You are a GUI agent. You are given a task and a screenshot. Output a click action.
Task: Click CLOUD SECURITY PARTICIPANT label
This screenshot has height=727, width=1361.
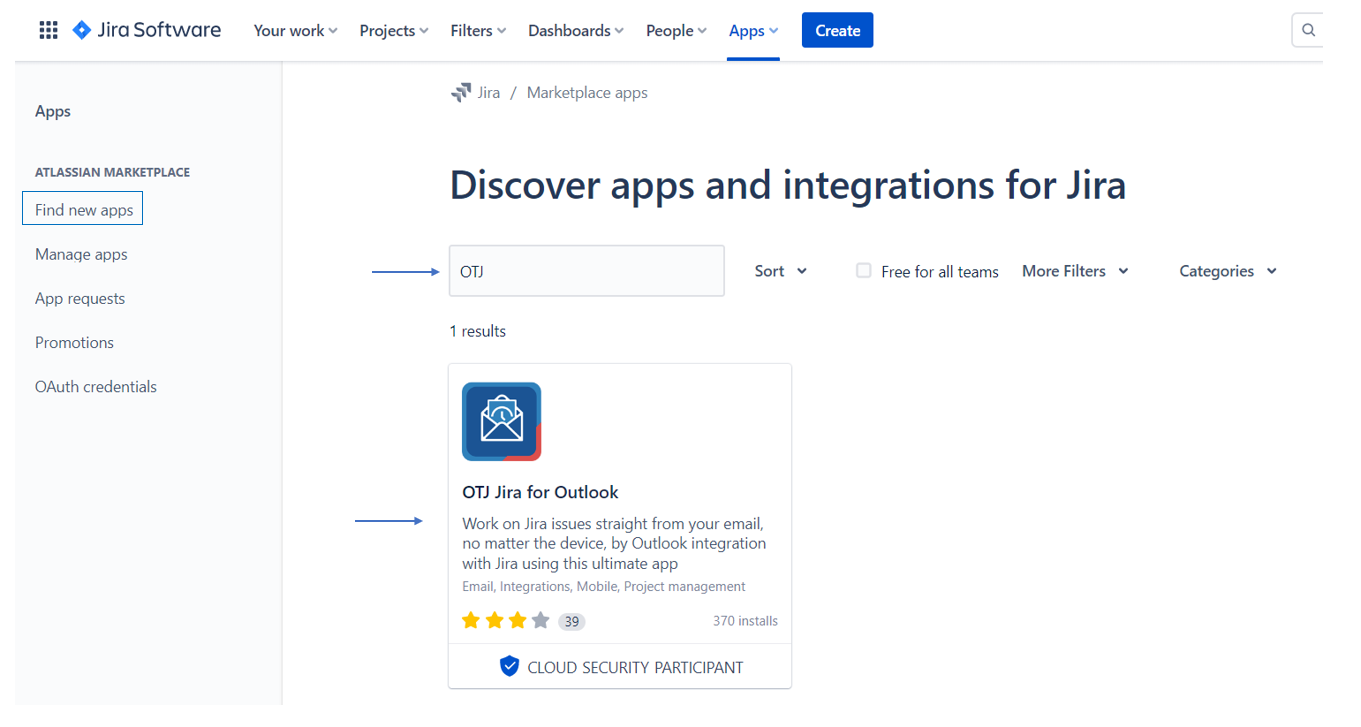[x=635, y=667]
